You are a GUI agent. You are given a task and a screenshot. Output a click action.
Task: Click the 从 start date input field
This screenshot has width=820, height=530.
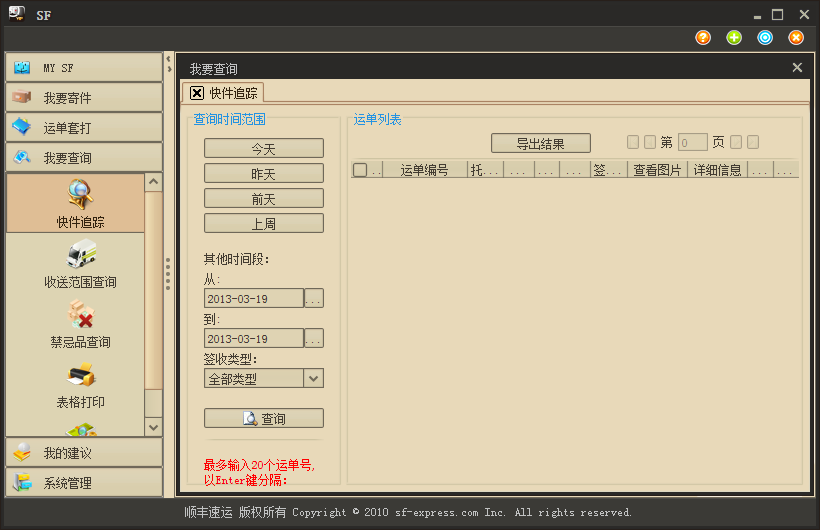pyautogui.click(x=254, y=298)
